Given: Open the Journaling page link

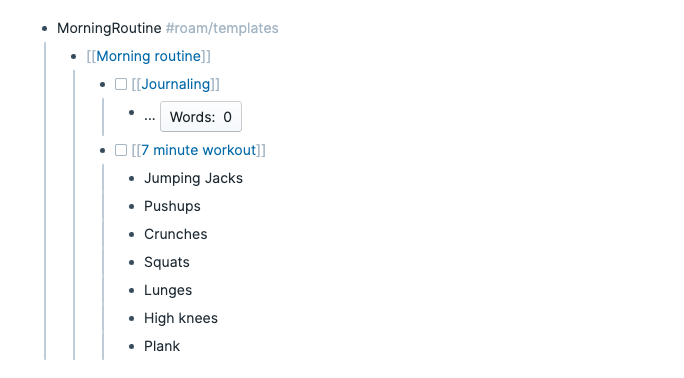Looking at the screenshot, I should pyautogui.click(x=175, y=84).
